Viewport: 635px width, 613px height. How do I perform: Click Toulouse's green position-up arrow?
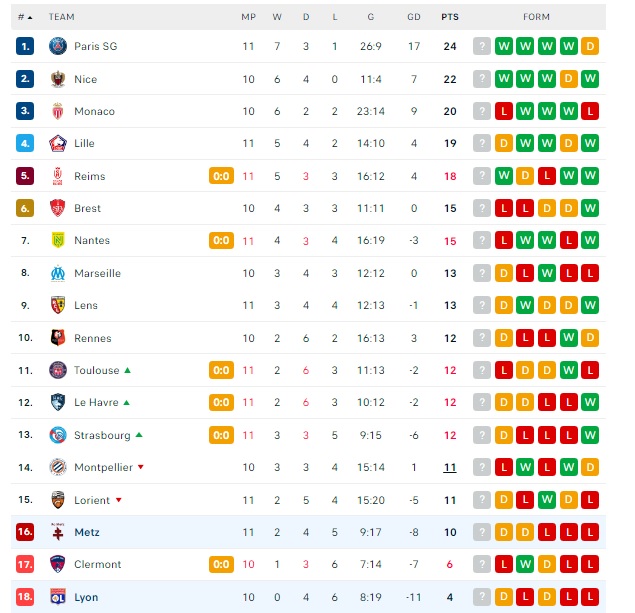coord(128,370)
